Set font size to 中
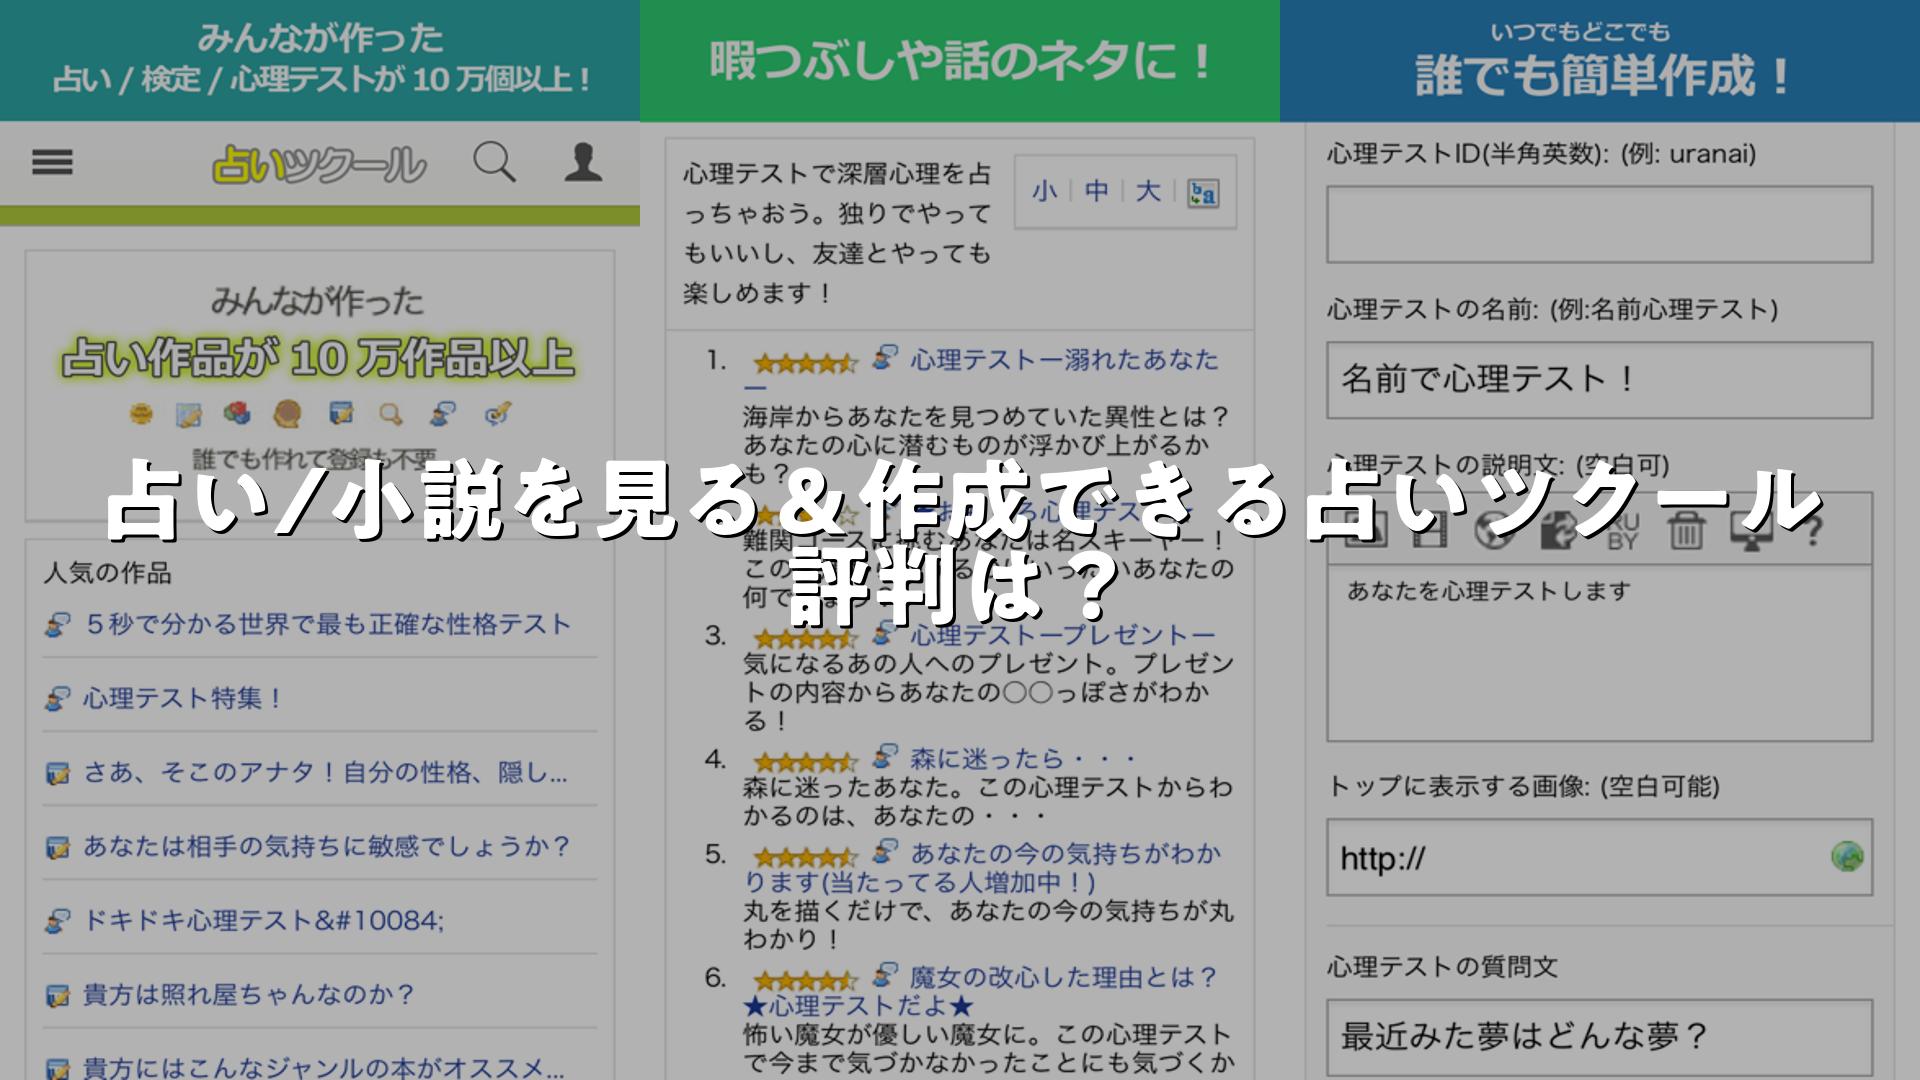Viewport: 1920px width, 1080px height. (x=1096, y=191)
